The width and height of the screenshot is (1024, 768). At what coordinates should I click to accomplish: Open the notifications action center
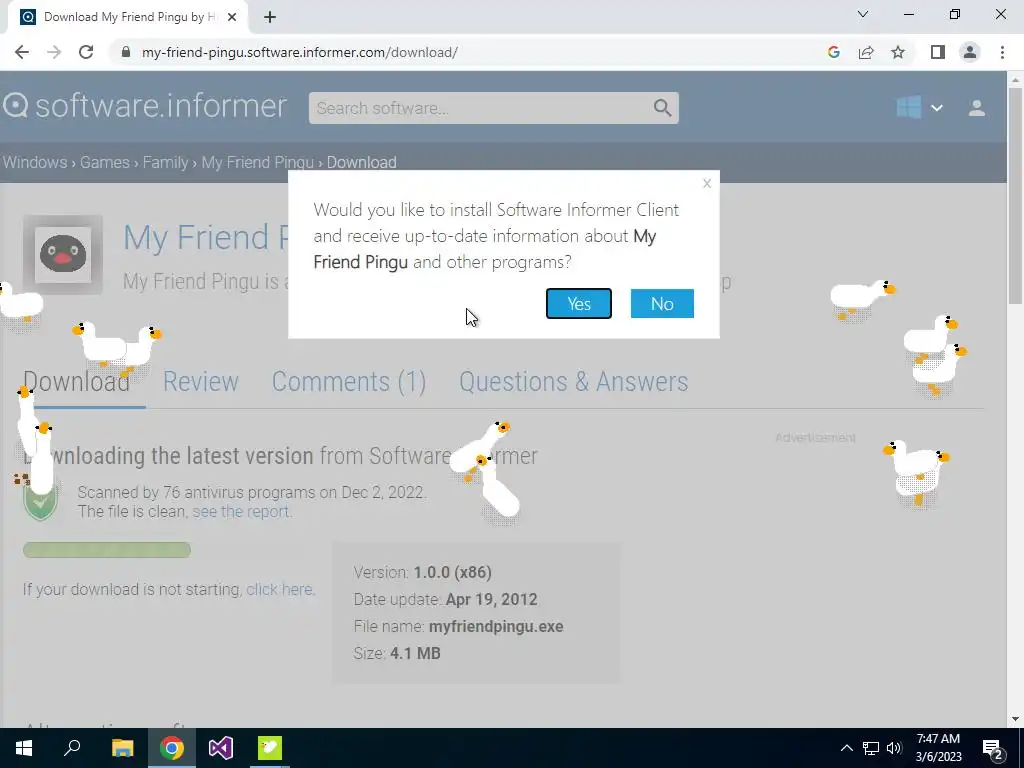993,748
